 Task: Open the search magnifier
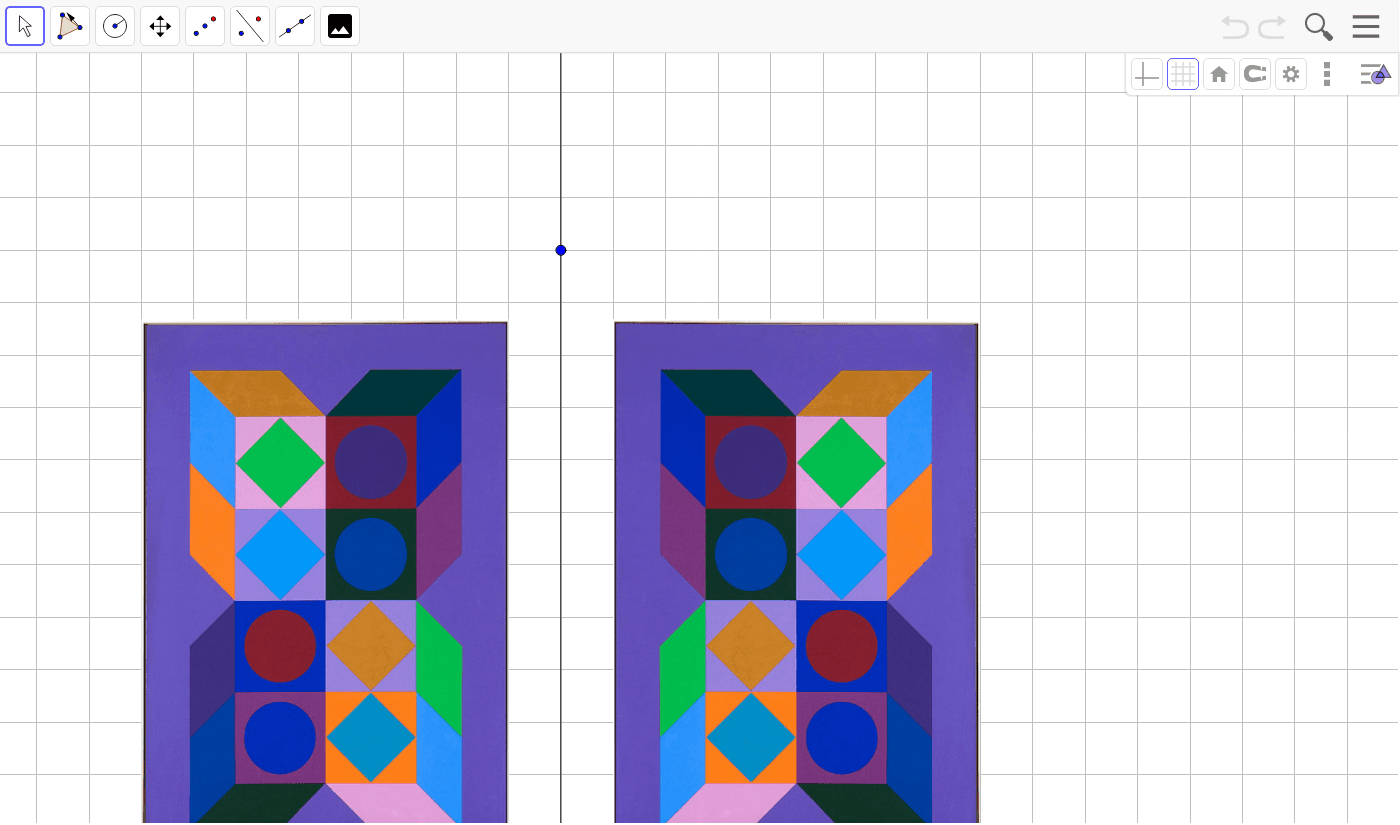pos(1319,27)
